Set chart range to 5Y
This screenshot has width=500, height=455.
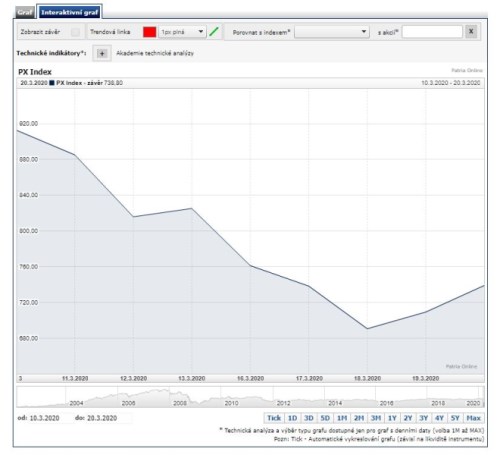click(x=455, y=418)
